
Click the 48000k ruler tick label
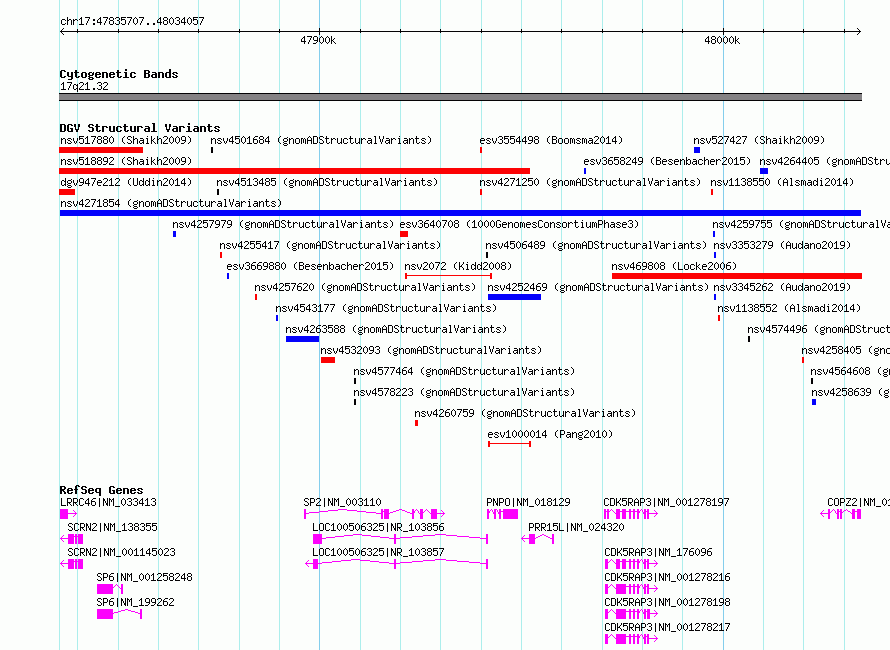click(722, 40)
